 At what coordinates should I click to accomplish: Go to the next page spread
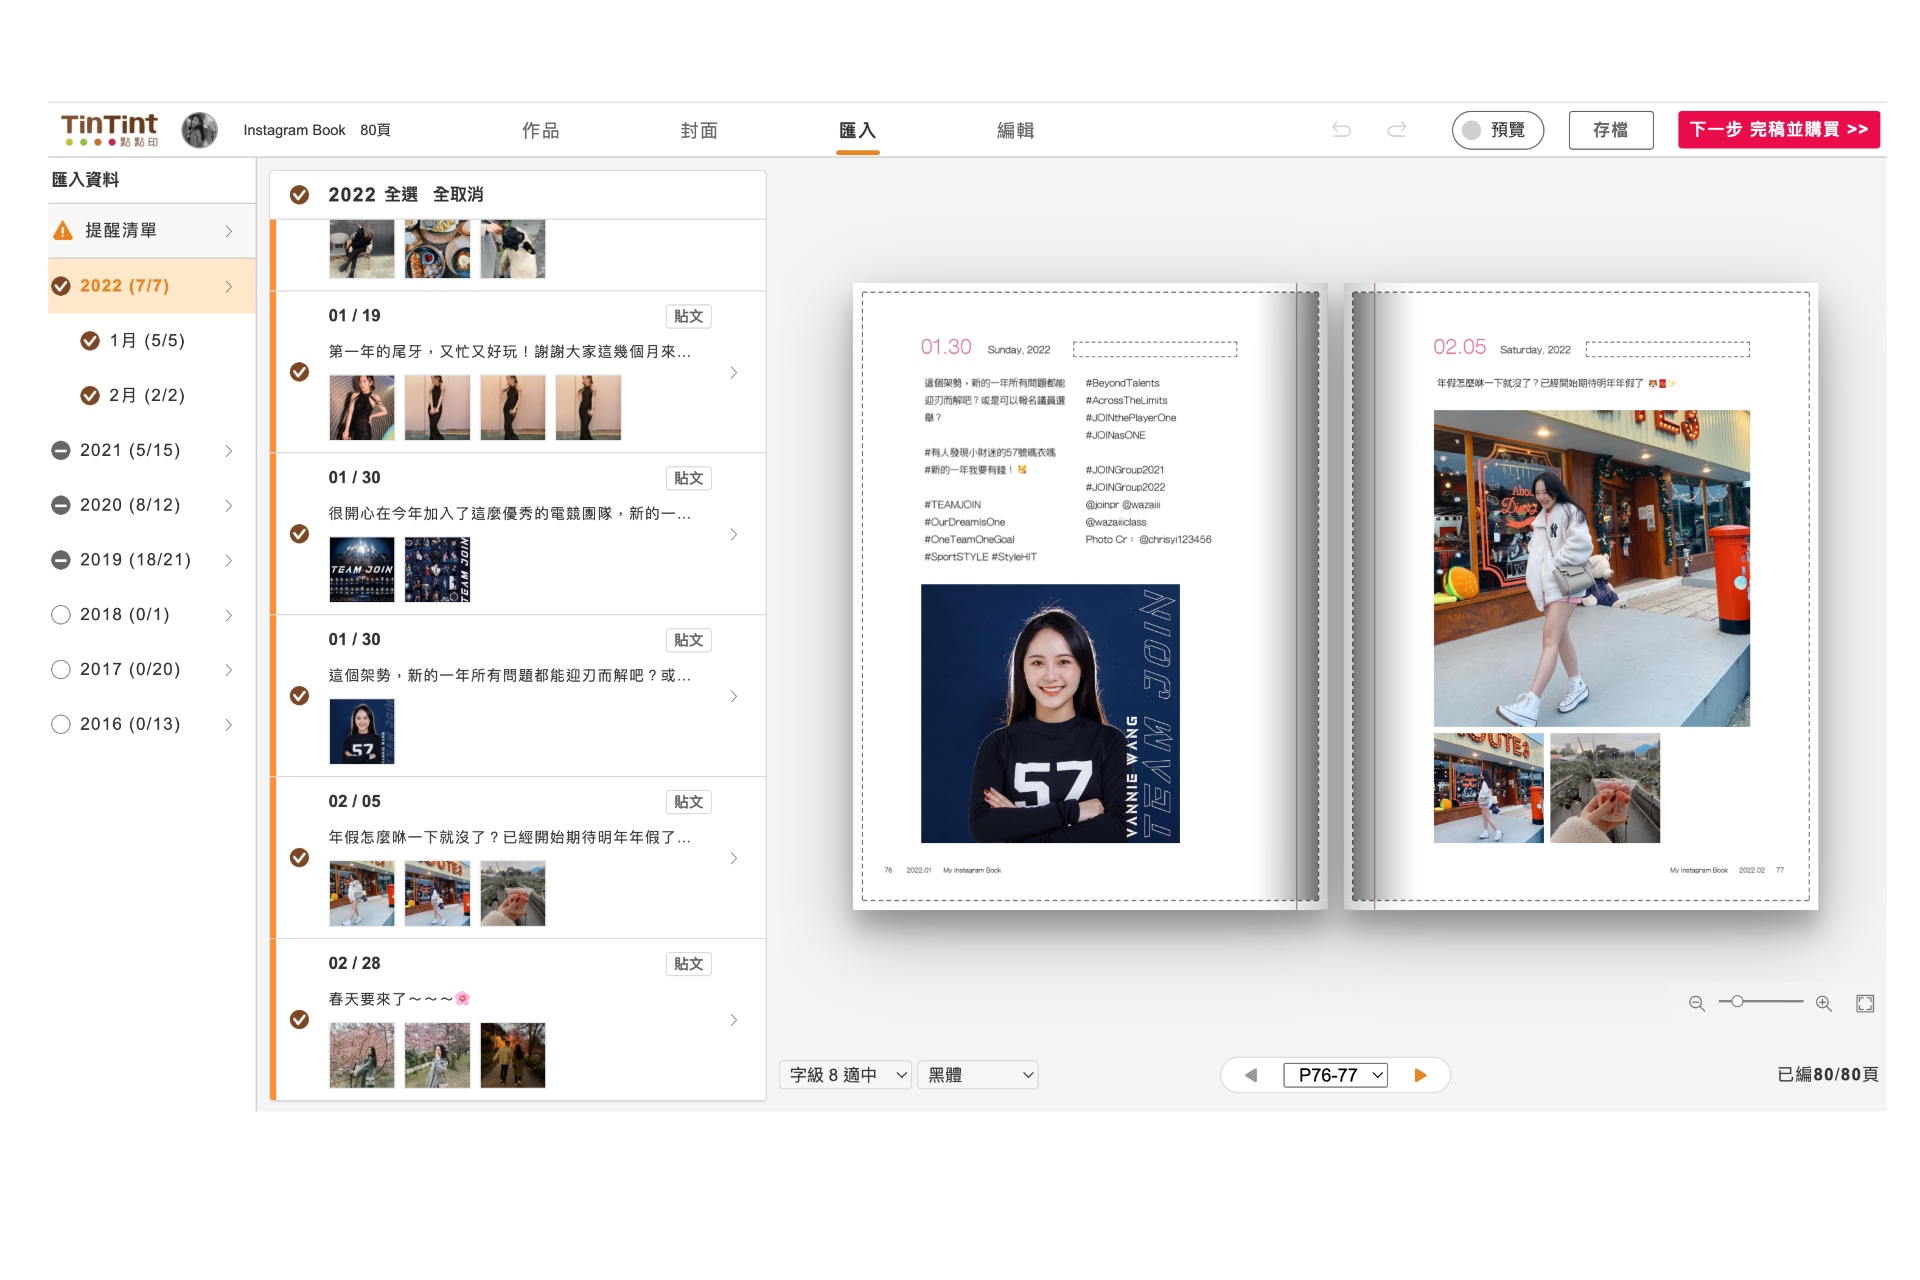click(1420, 1075)
